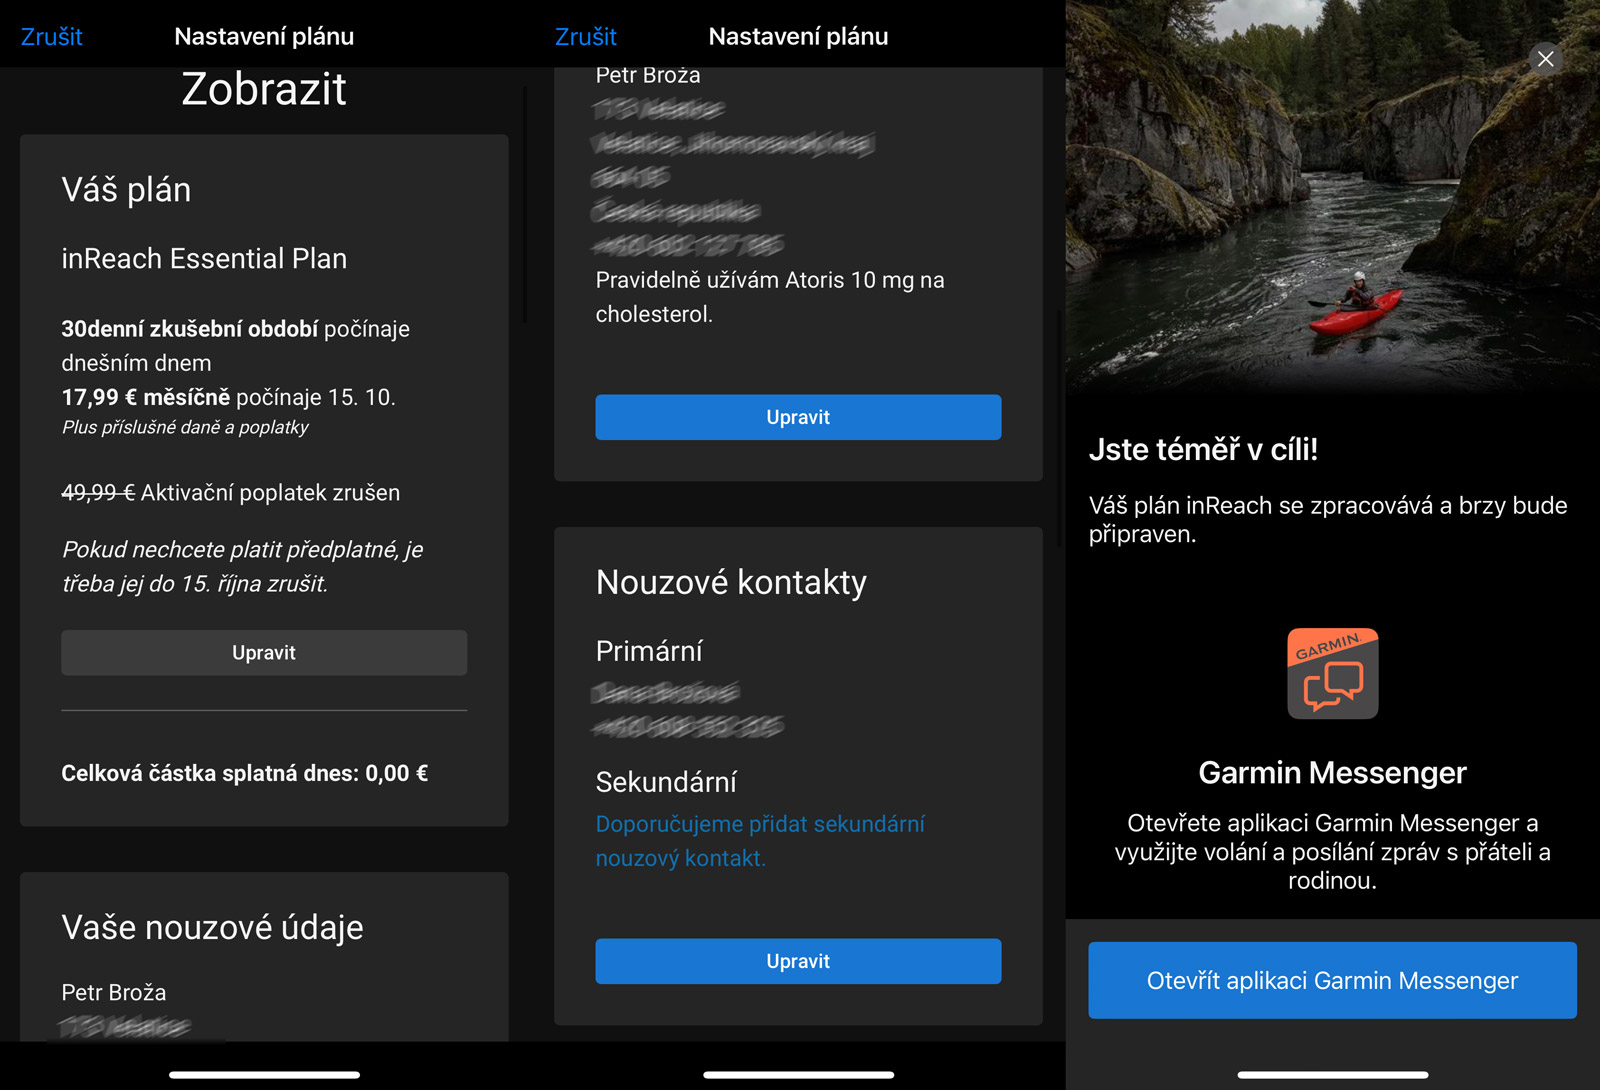Tap the home indicator bar under the left screen

(264, 1075)
